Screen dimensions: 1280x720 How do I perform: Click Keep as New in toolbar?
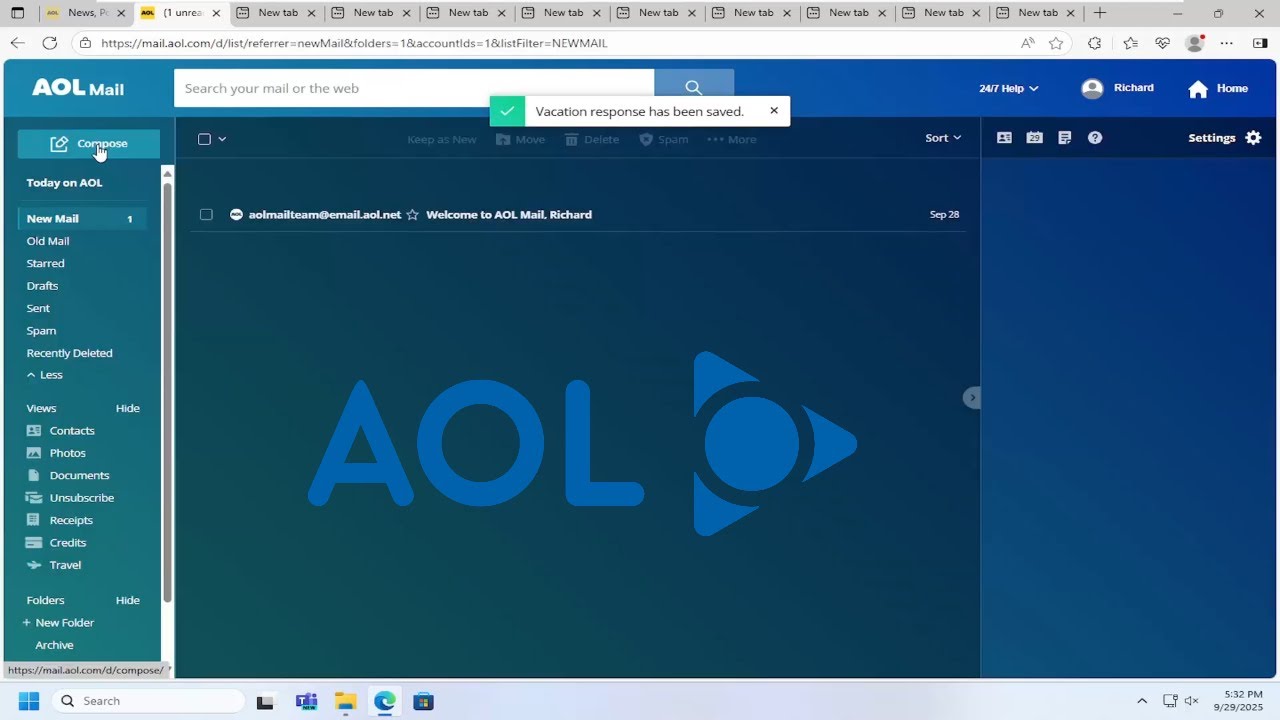(x=442, y=140)
